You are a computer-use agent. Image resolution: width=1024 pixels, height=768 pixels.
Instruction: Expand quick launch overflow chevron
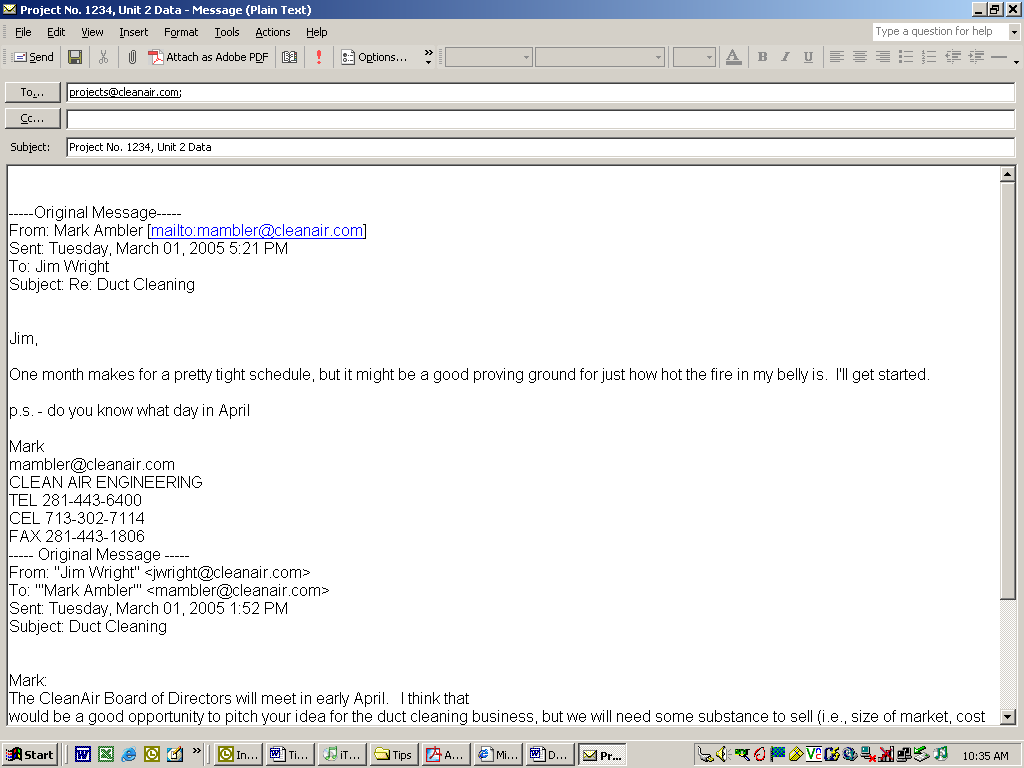click(x=197, y=750)
